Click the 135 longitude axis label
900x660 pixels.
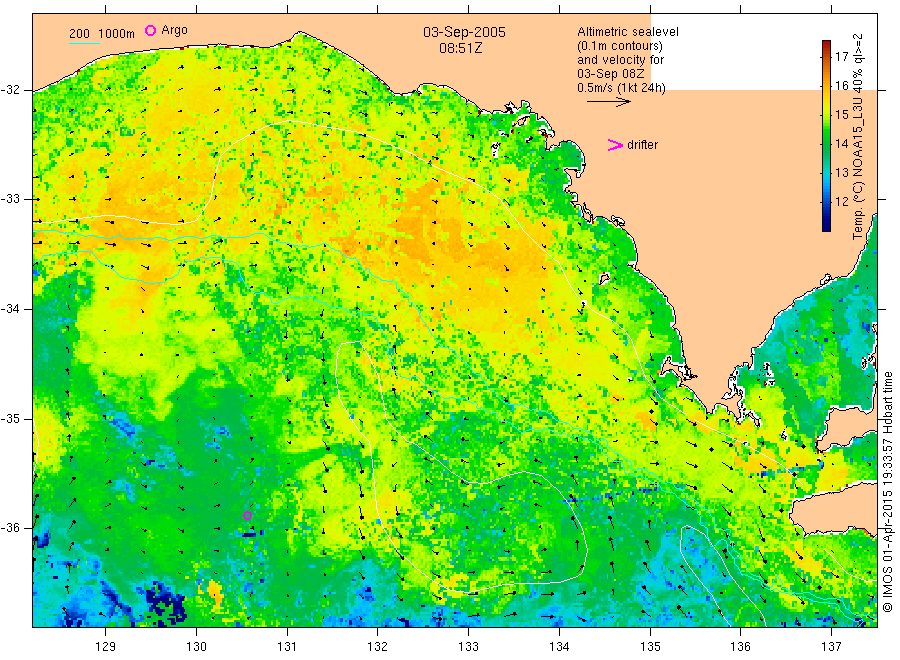tap(650, 647)
